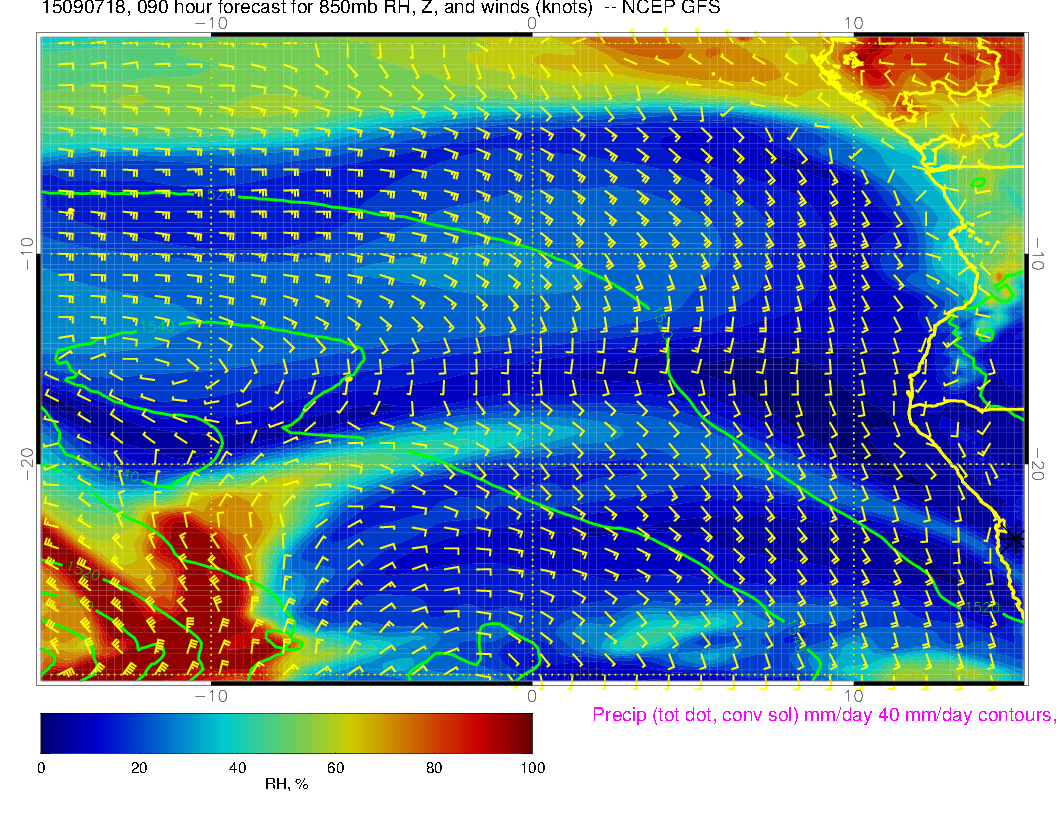Click the longitude label 0 under the map
This screenshot has height=816, width=1056.
532,696
